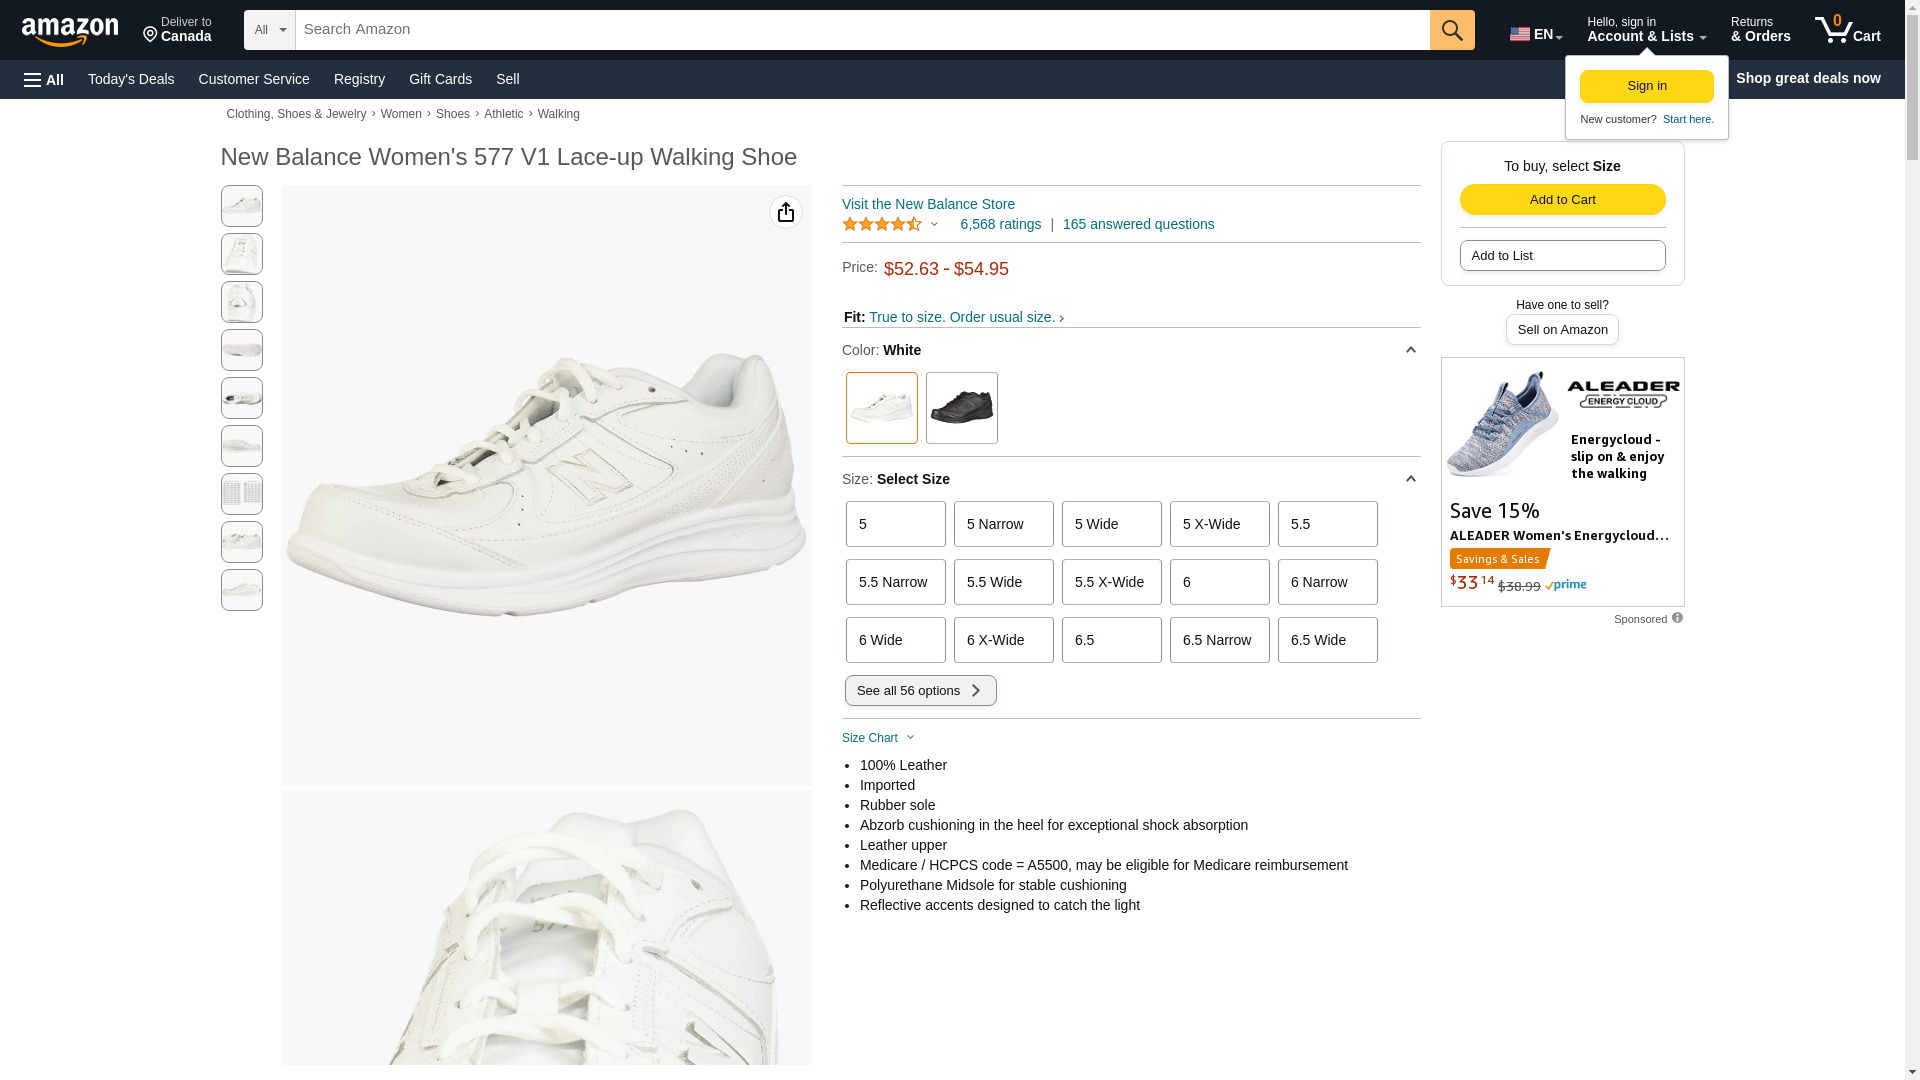Image resolution: width=1920 pixels, height=1080 pixels.
Task: Click the star rating icons
Action: click(882, 225)
